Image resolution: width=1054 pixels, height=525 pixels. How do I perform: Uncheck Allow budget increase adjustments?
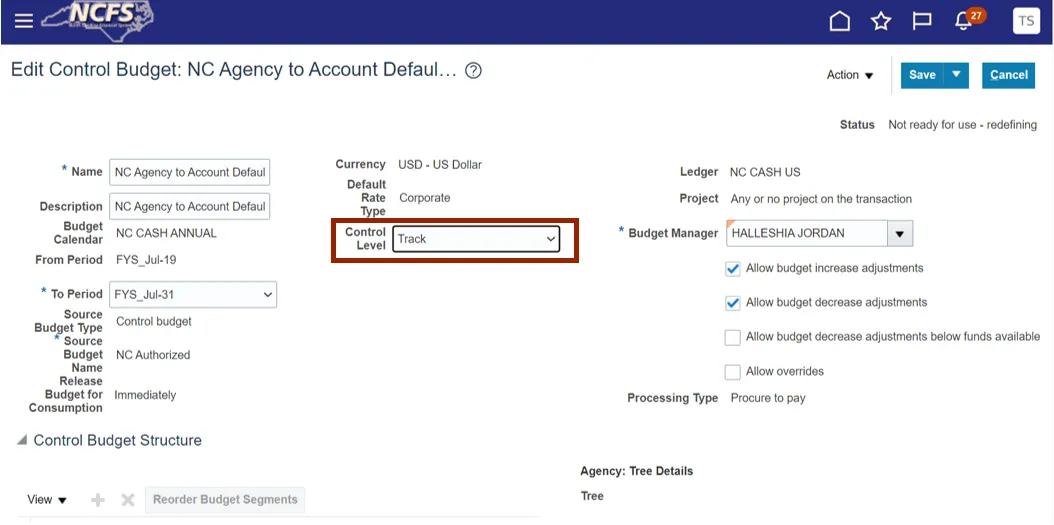click(733, 269)
